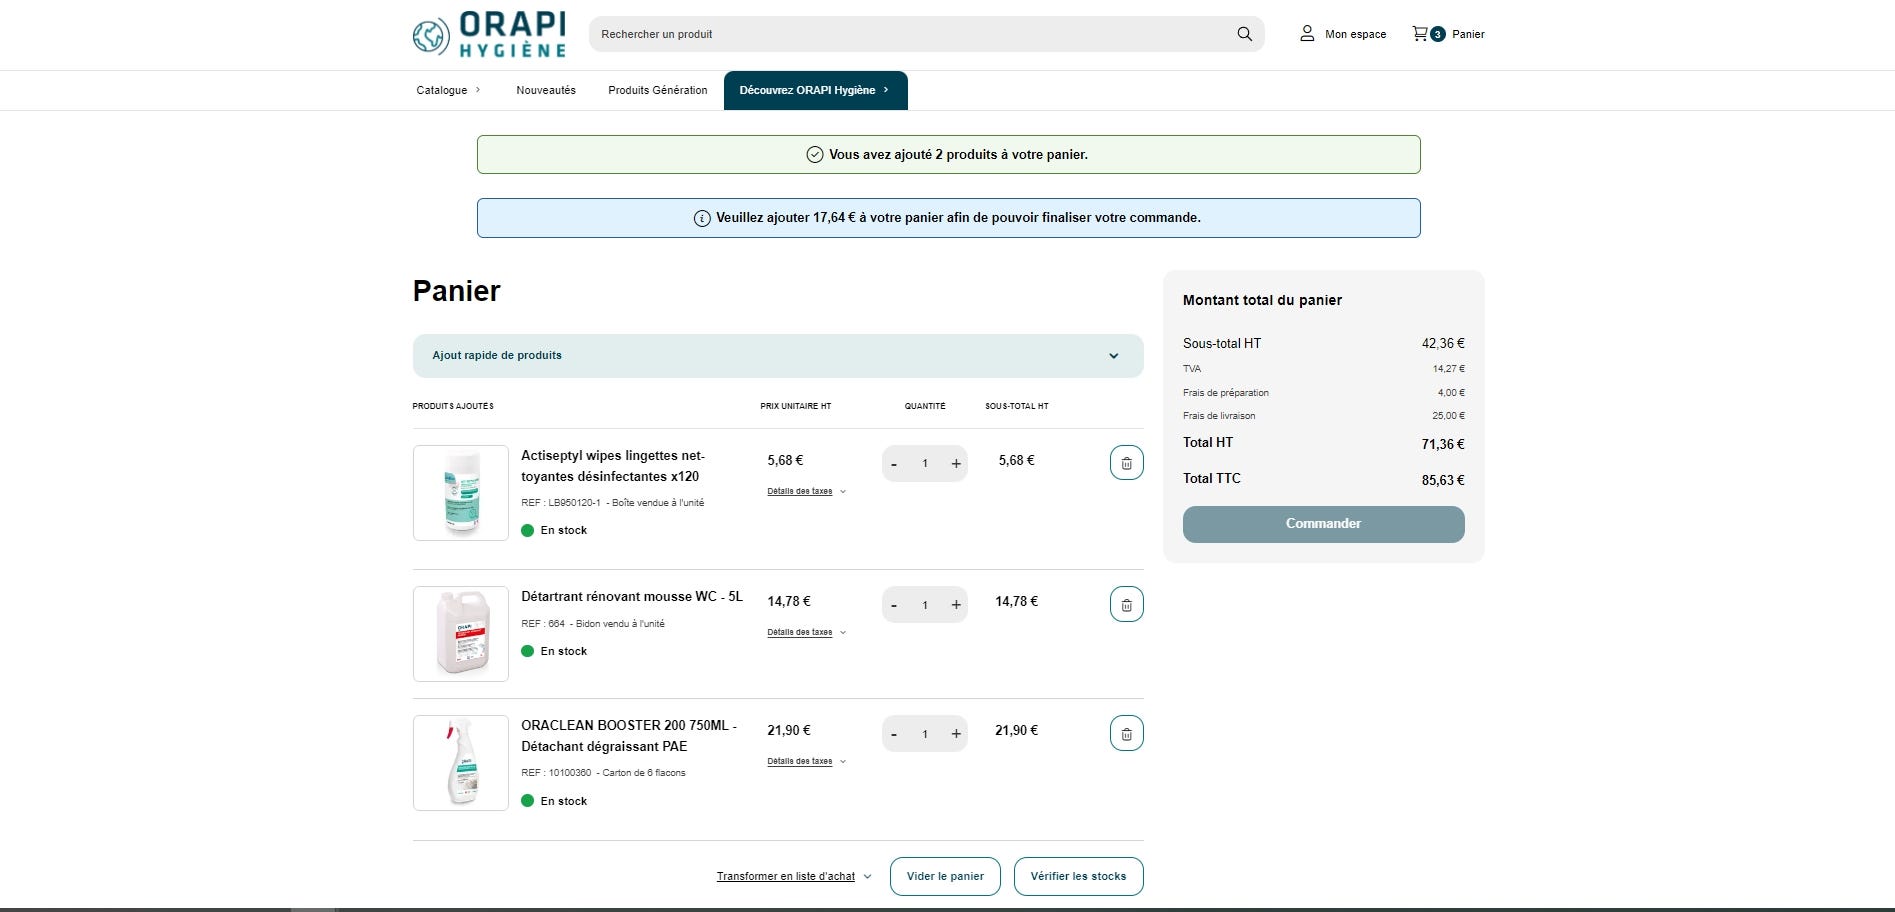
Task: Open Transformer en liste d'achat dropdown
Action: coord(794,876)
